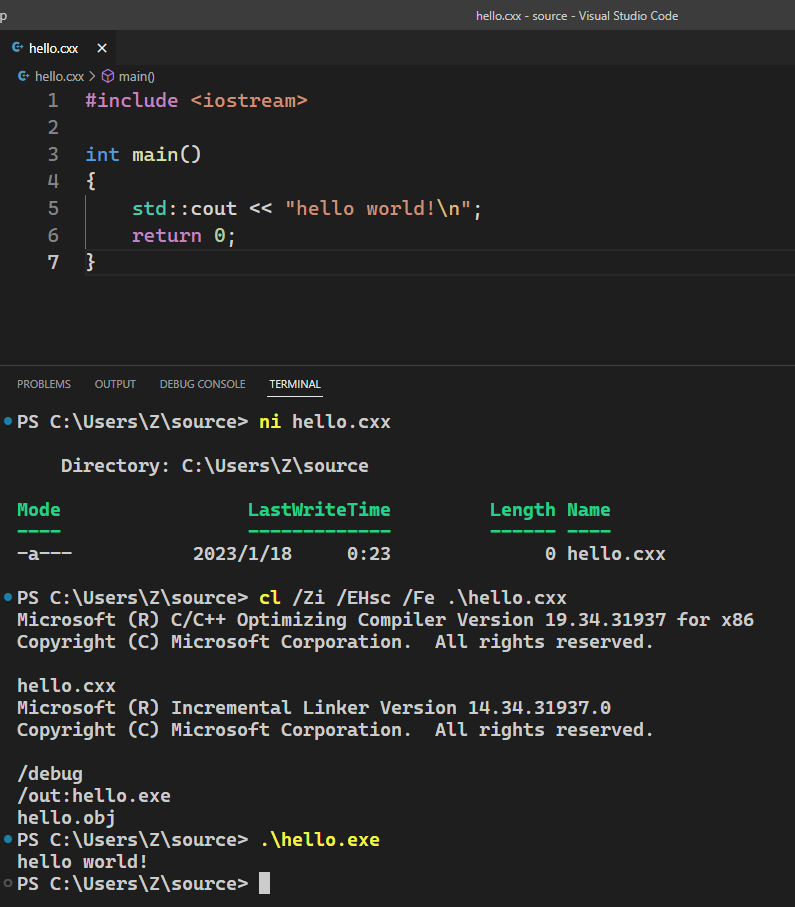795x907 pixels.
Task: Click the C++ file icon on hello.cxx tab
Action: 17,48
